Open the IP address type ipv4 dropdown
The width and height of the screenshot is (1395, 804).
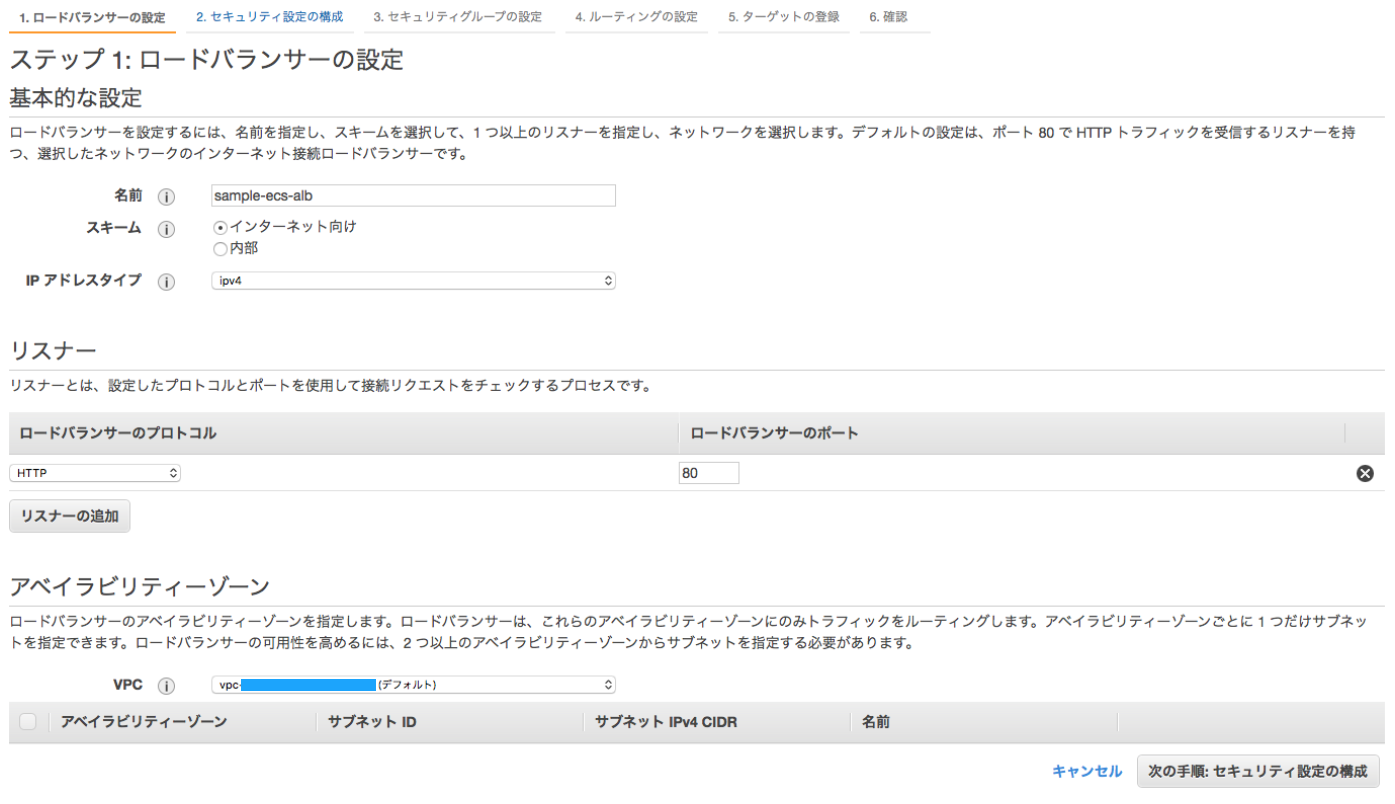pos(413,281)
